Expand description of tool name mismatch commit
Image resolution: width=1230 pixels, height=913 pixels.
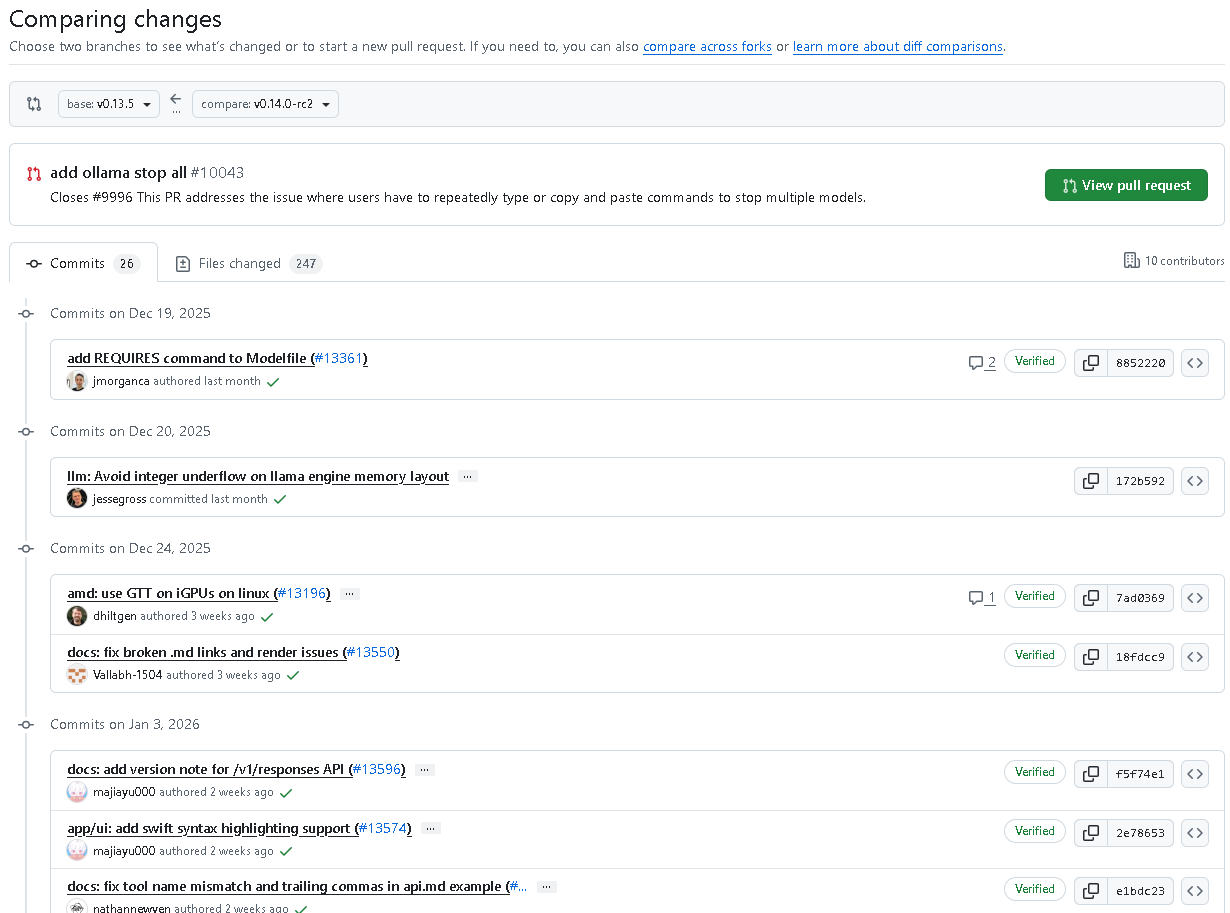pos(547,887)
